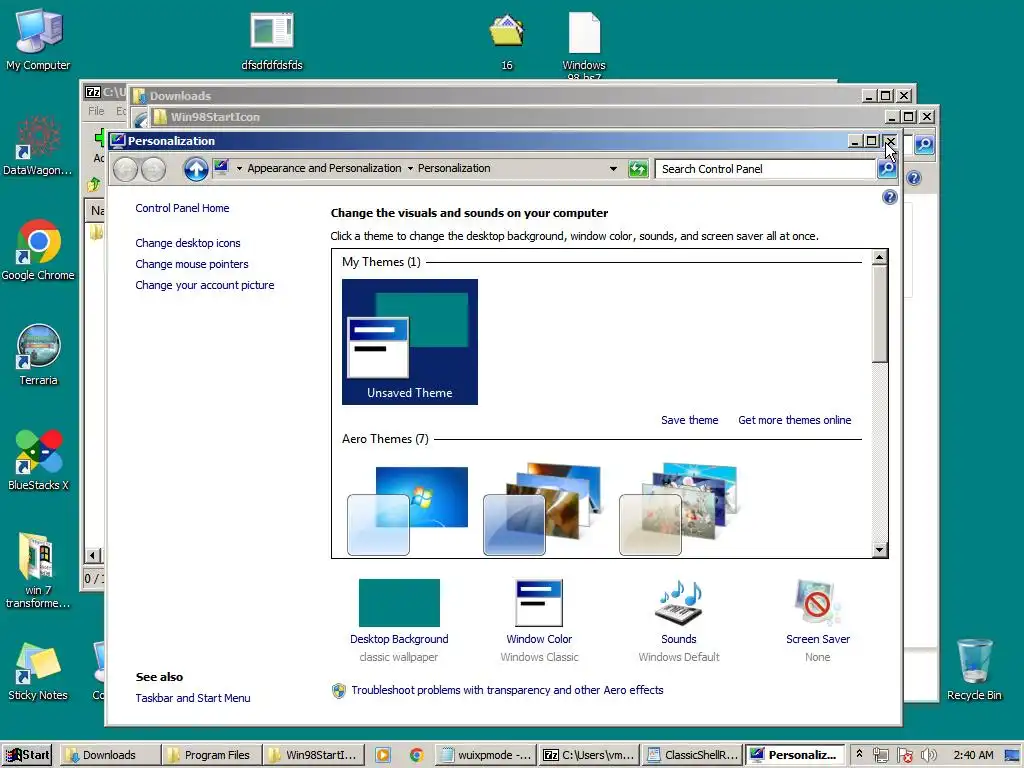Viewport: 1024px width, 768px height.
Task: Switch to Win98StartI... taskbar button
Action: click(x=313, y=755)
